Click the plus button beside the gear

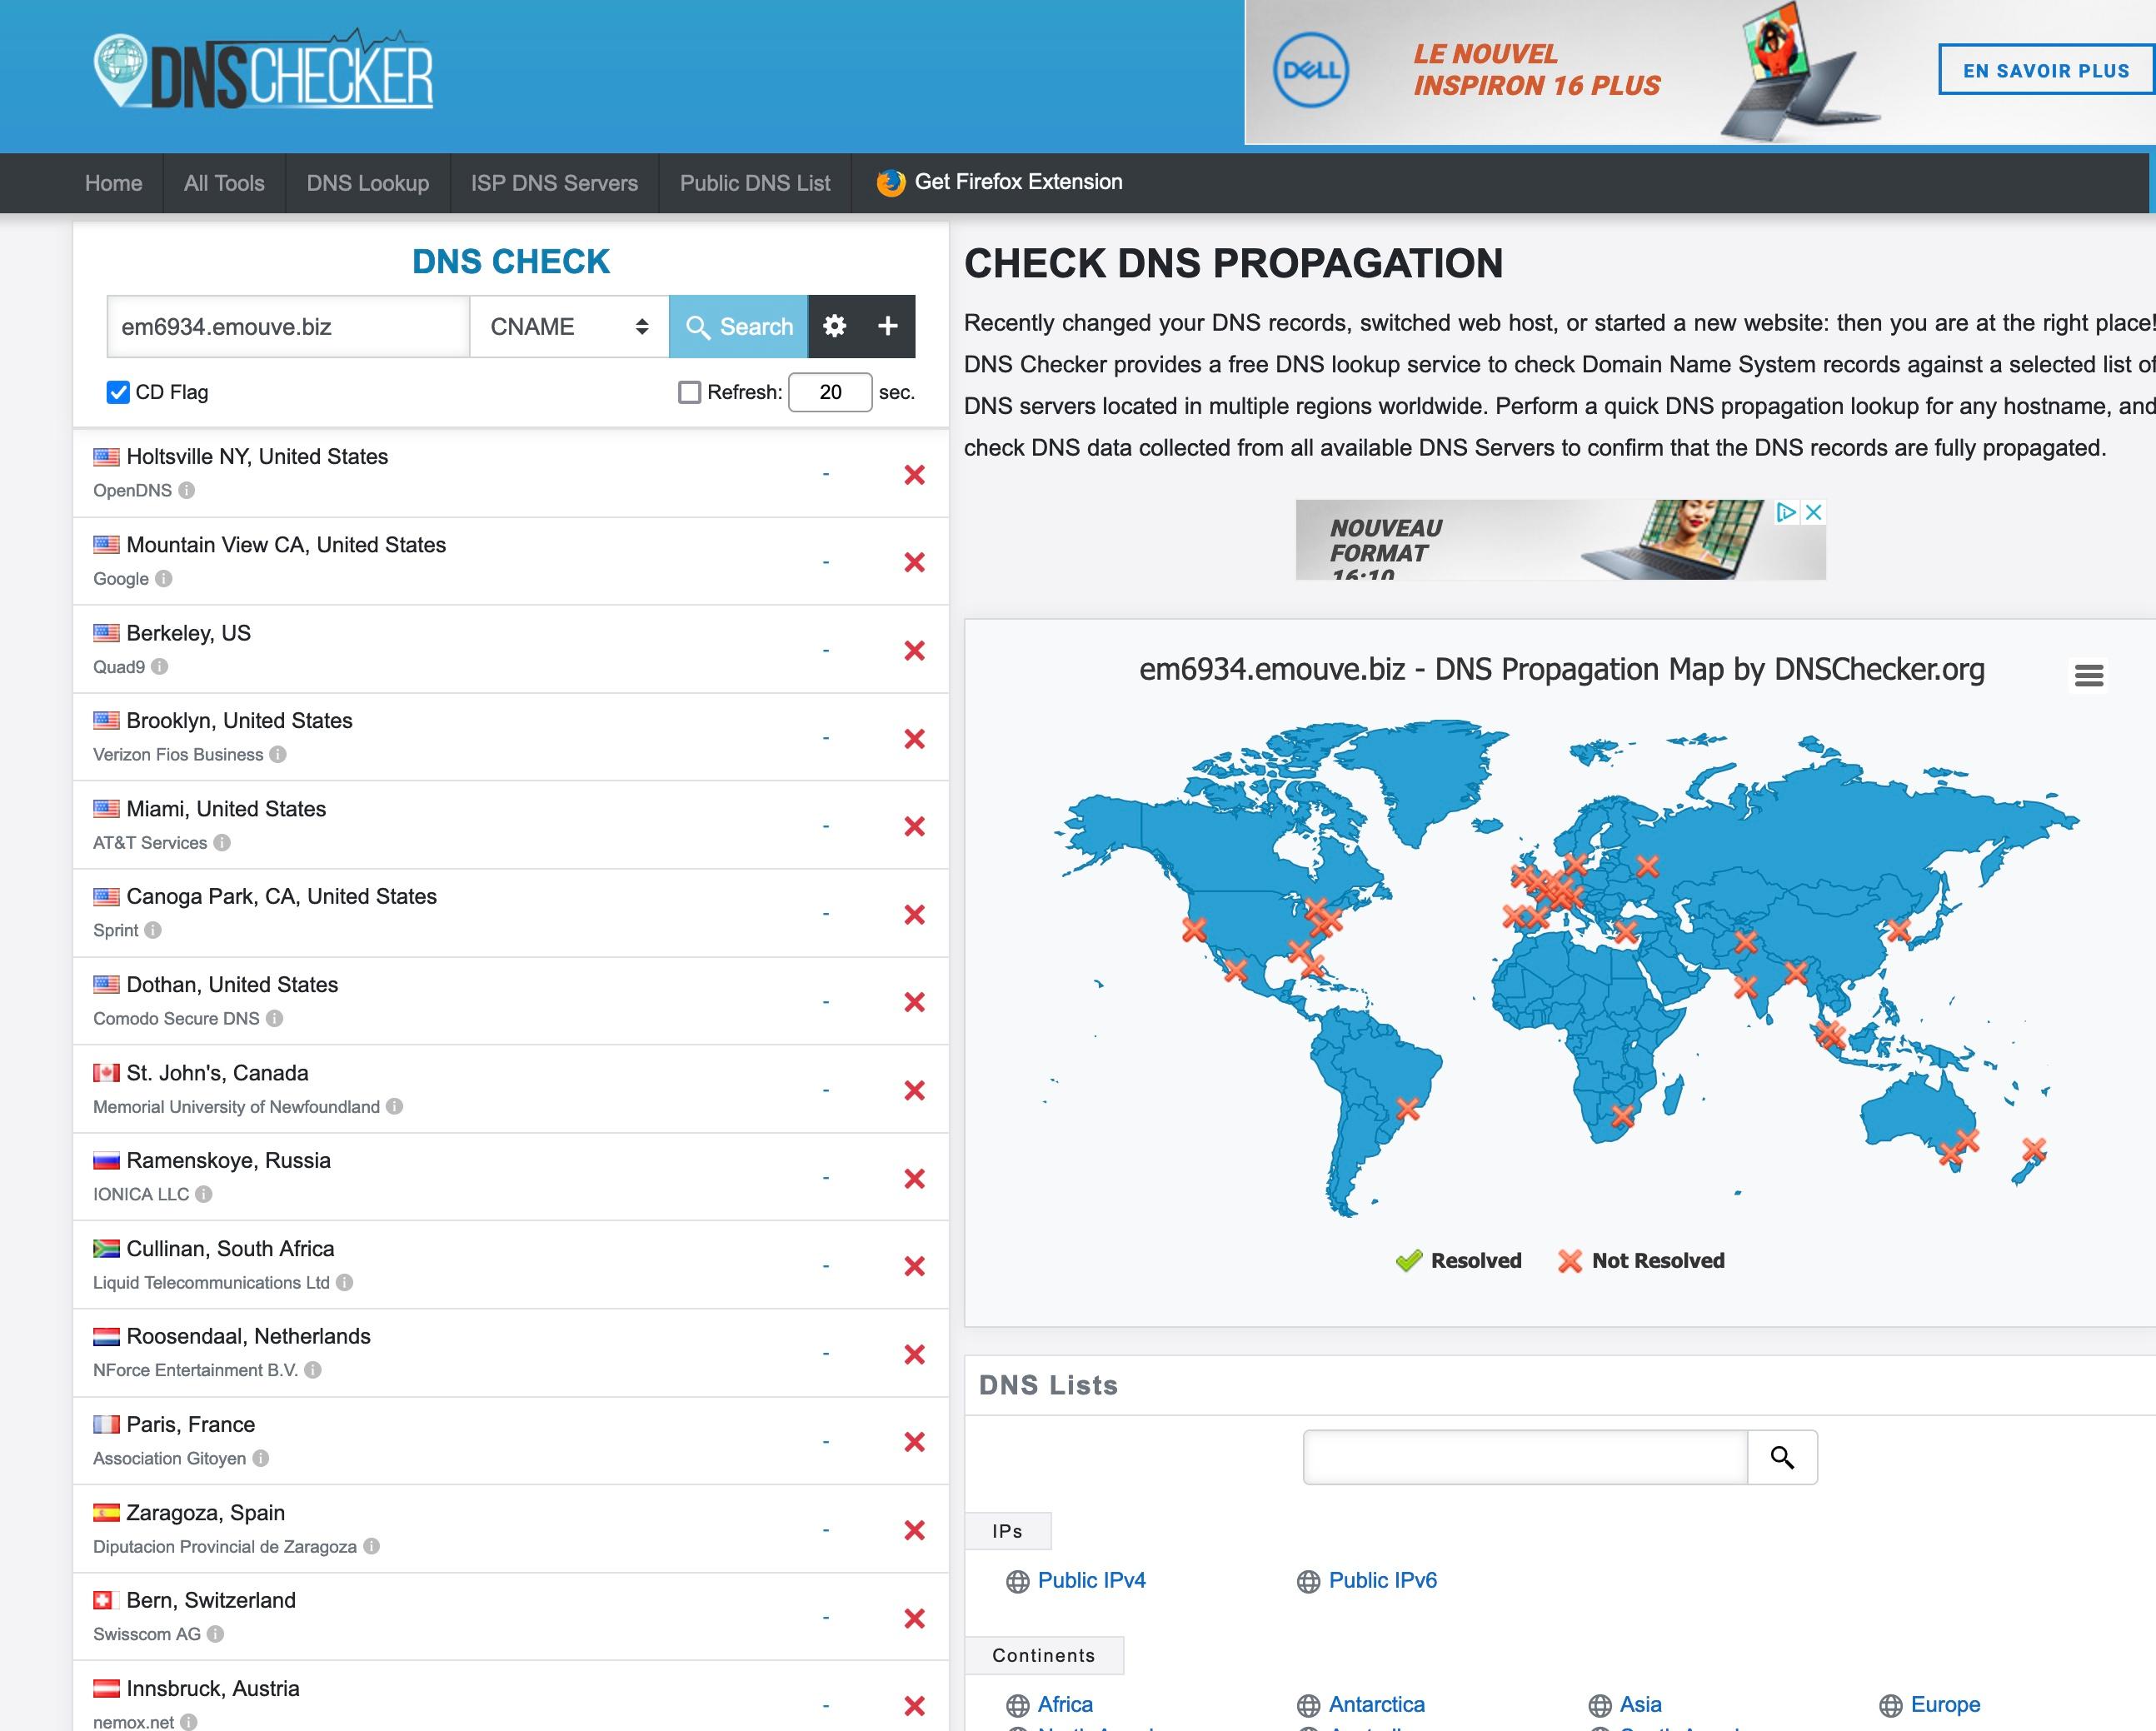click(x=888, y=326)
